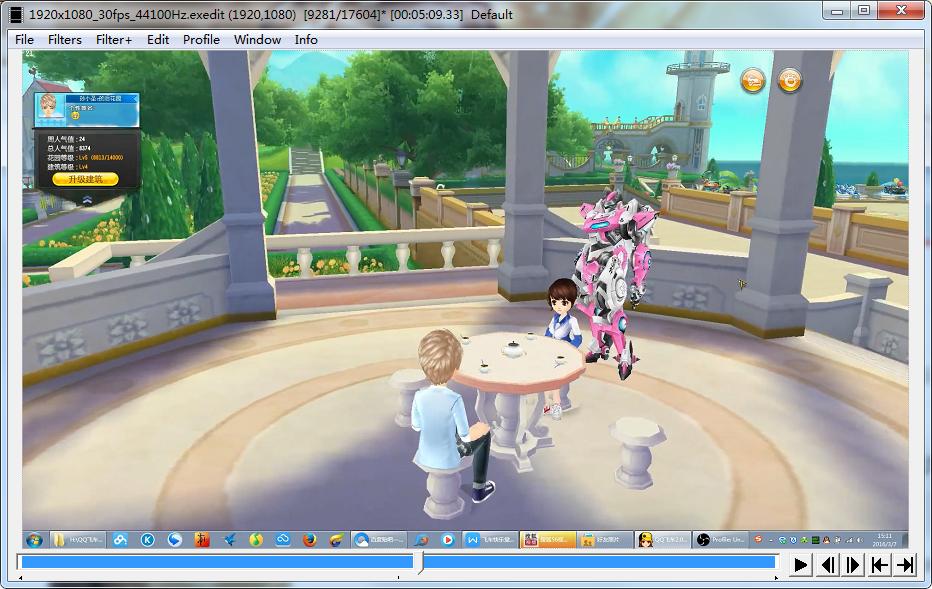Jump to the first frame
This screenshot has width=932, height=589.
(x=879, y=565)
